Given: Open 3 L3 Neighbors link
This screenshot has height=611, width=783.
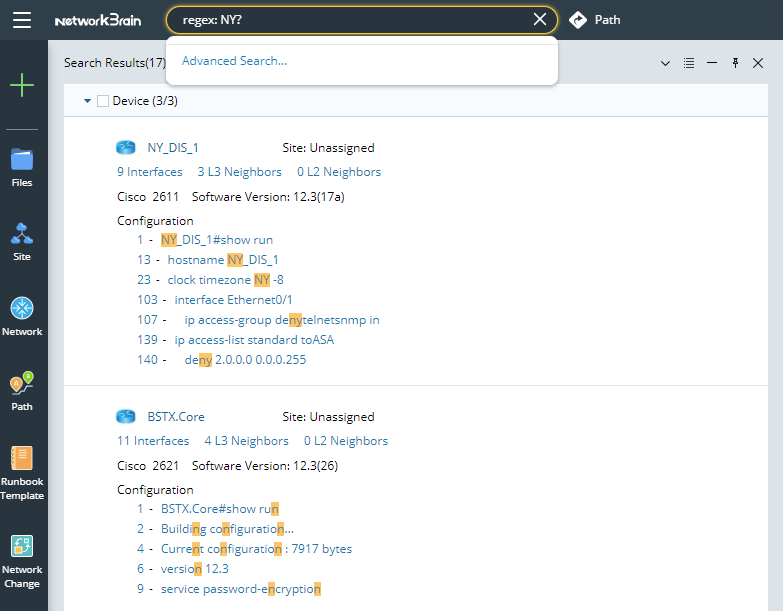Looking at the screenshot, I should (x=240, y=172).
